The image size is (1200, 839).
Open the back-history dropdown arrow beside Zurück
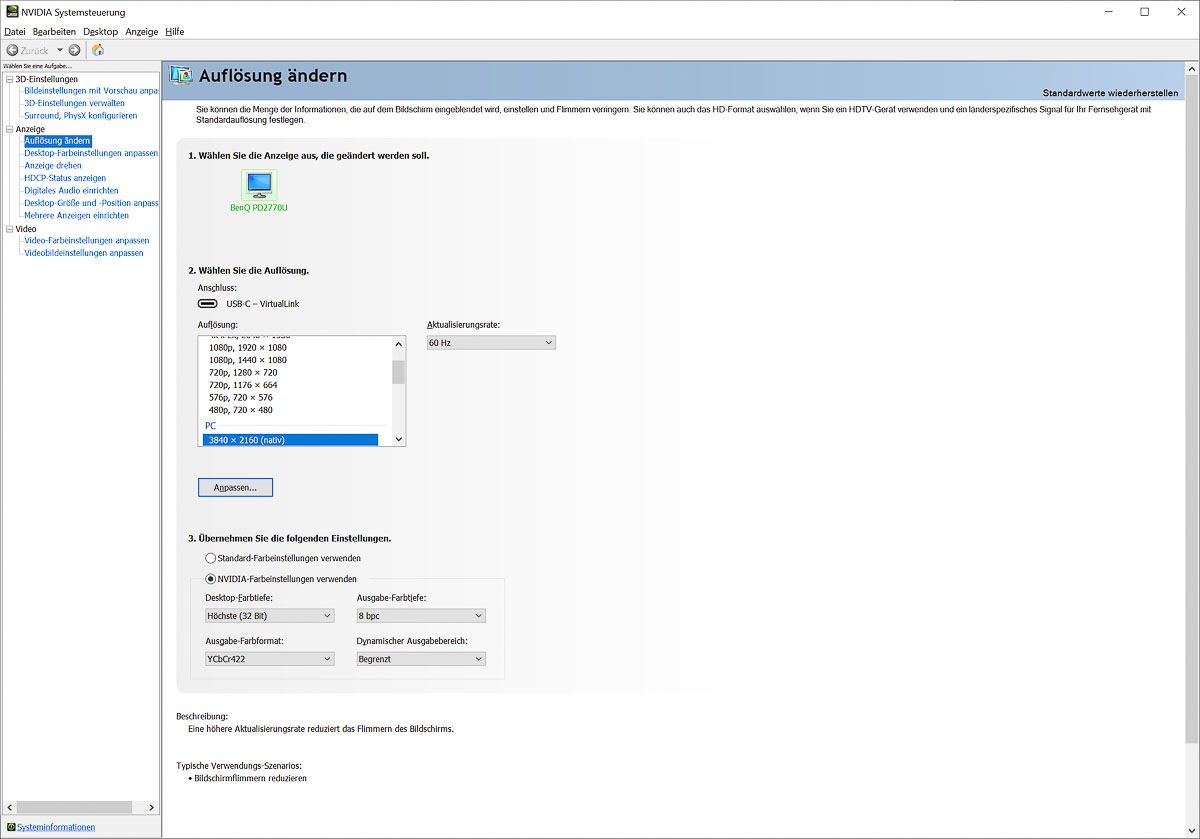[x=59, y=50]
